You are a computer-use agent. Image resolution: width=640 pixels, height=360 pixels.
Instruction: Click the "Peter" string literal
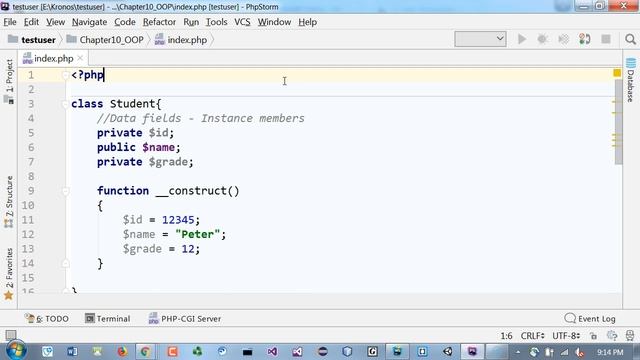point(198,235)
